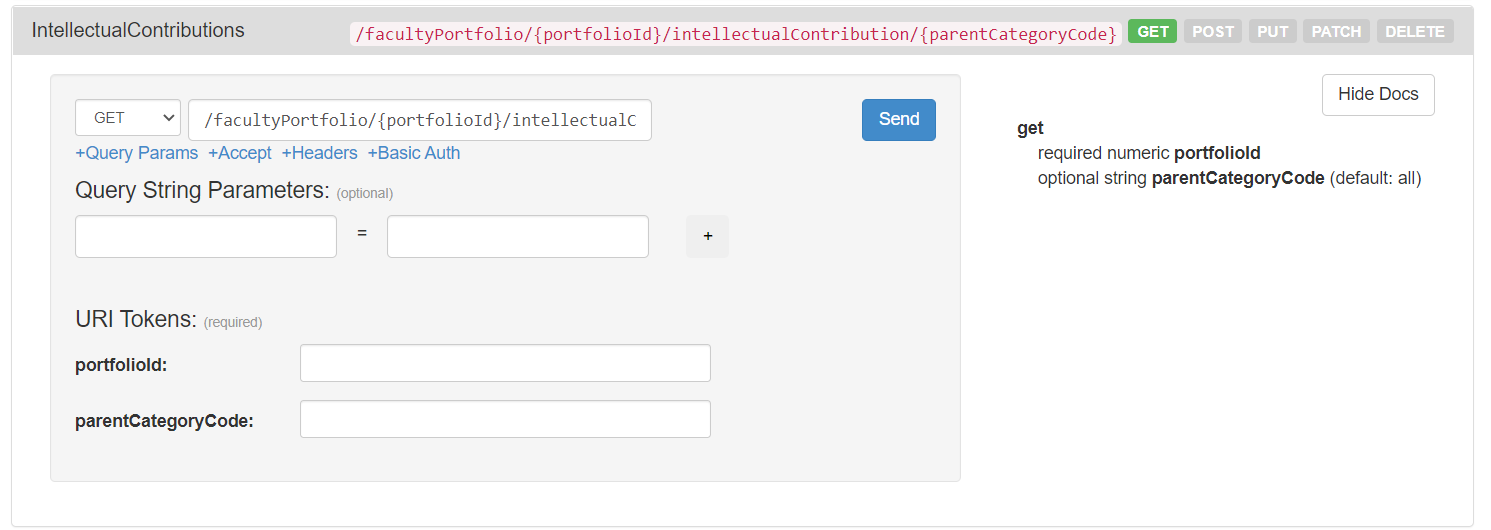Click the query parameter name field

pyautogui.click(x=206, y=236)
